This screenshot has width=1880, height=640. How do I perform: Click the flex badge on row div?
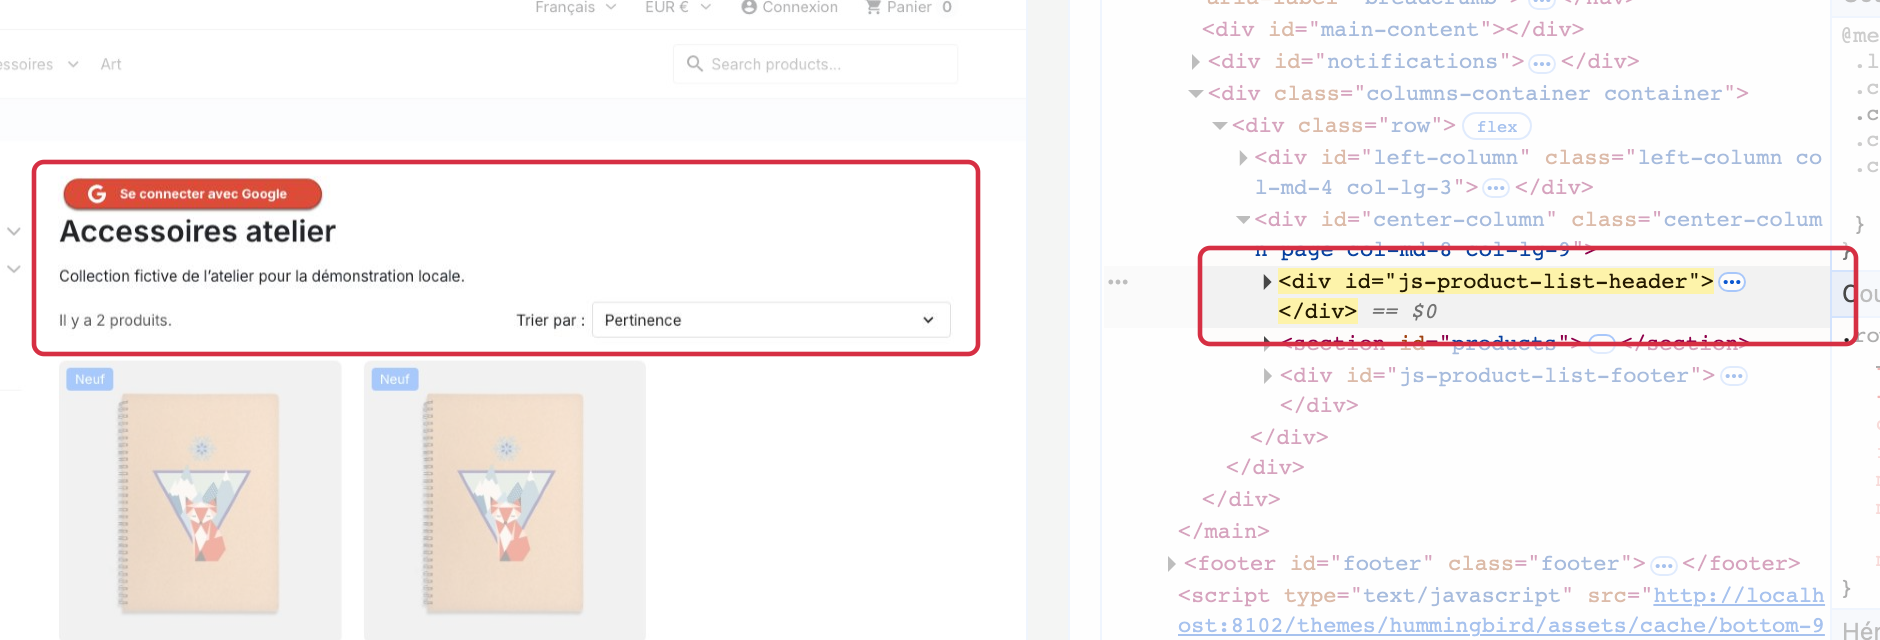pyautogui.click(x=1497, y=126)
